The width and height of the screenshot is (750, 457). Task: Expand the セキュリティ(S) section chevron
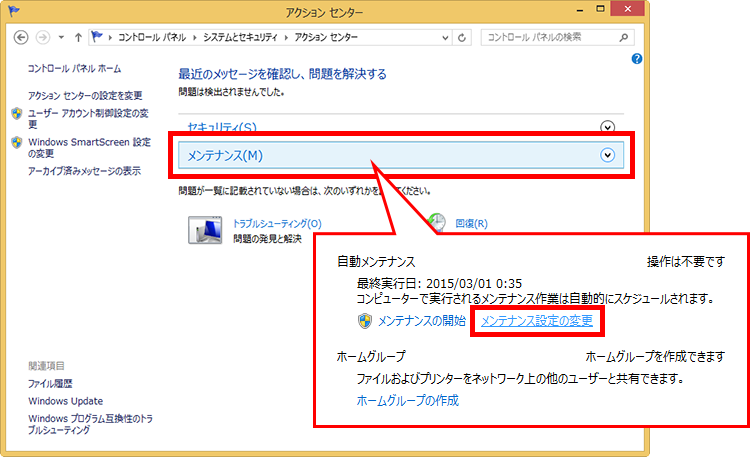pos(607,127)
